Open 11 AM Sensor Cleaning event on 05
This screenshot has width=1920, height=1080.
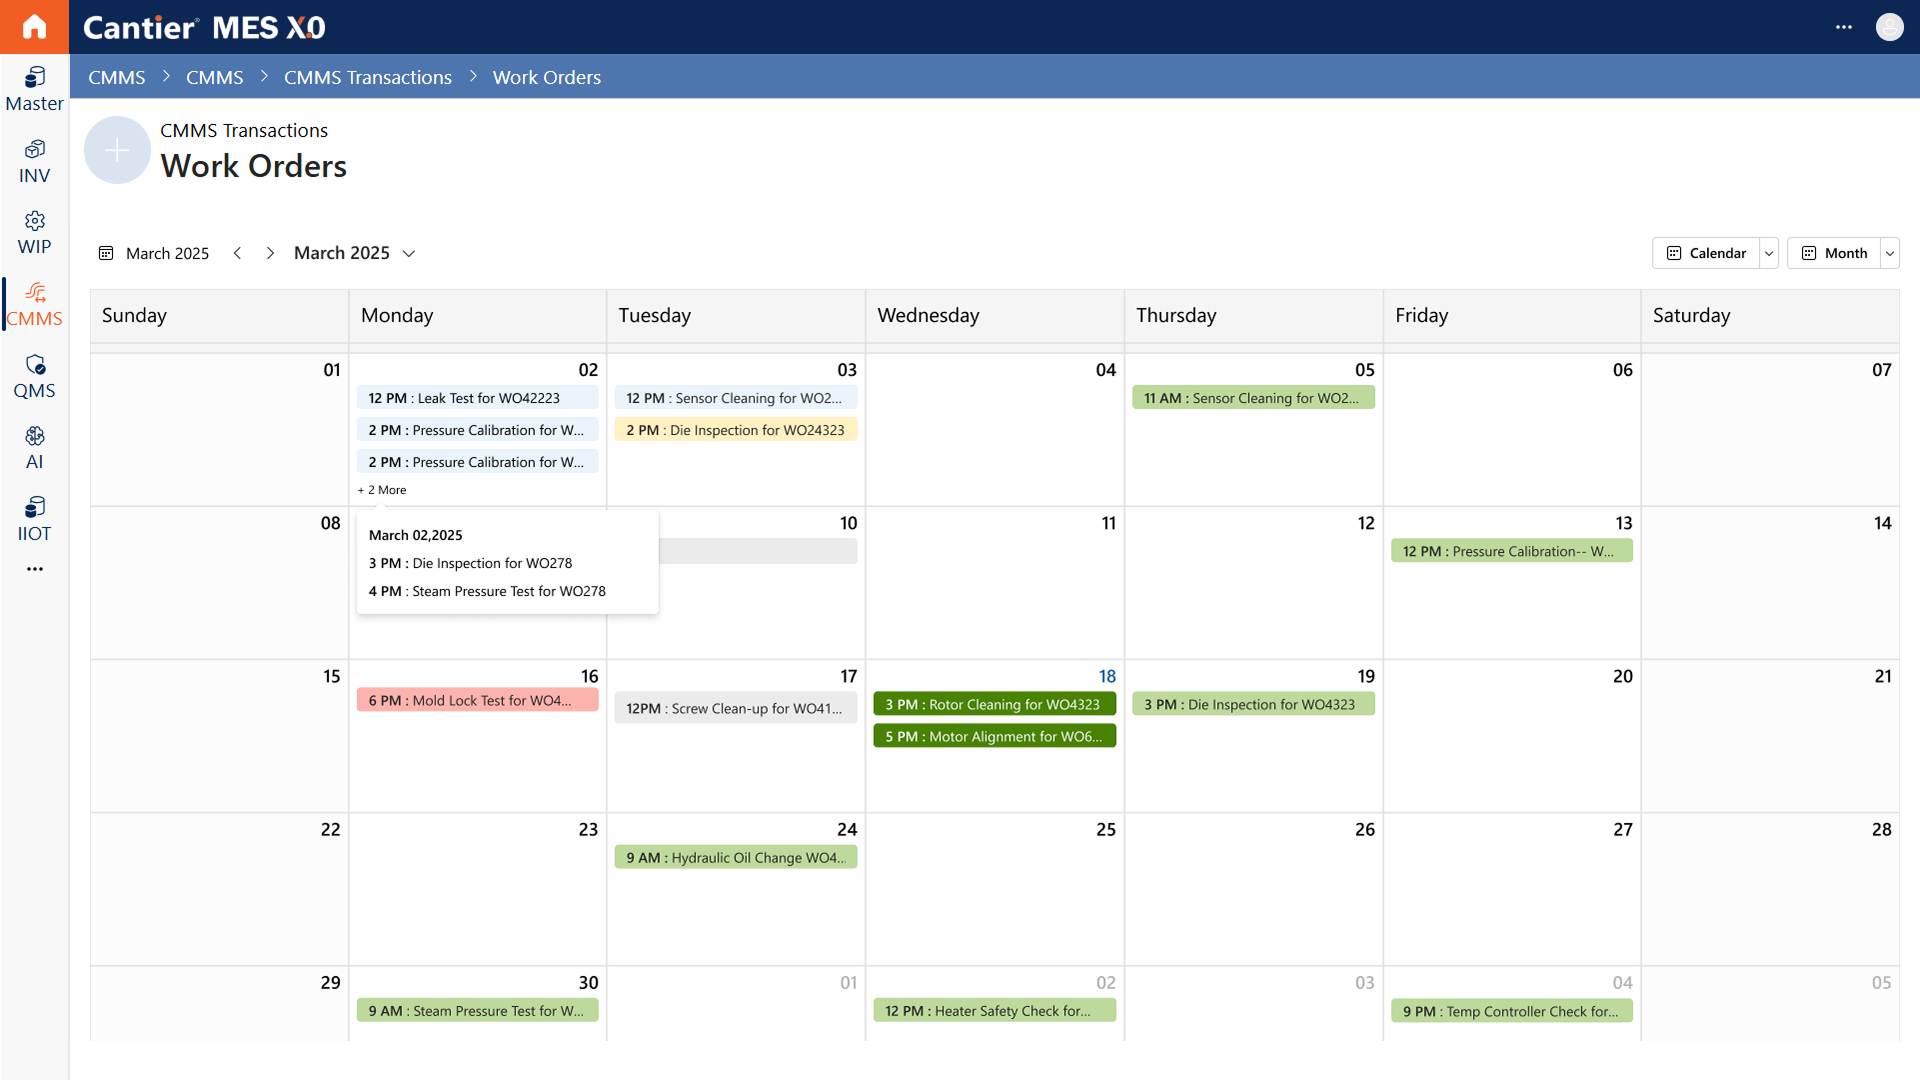tap(1253, 398)
